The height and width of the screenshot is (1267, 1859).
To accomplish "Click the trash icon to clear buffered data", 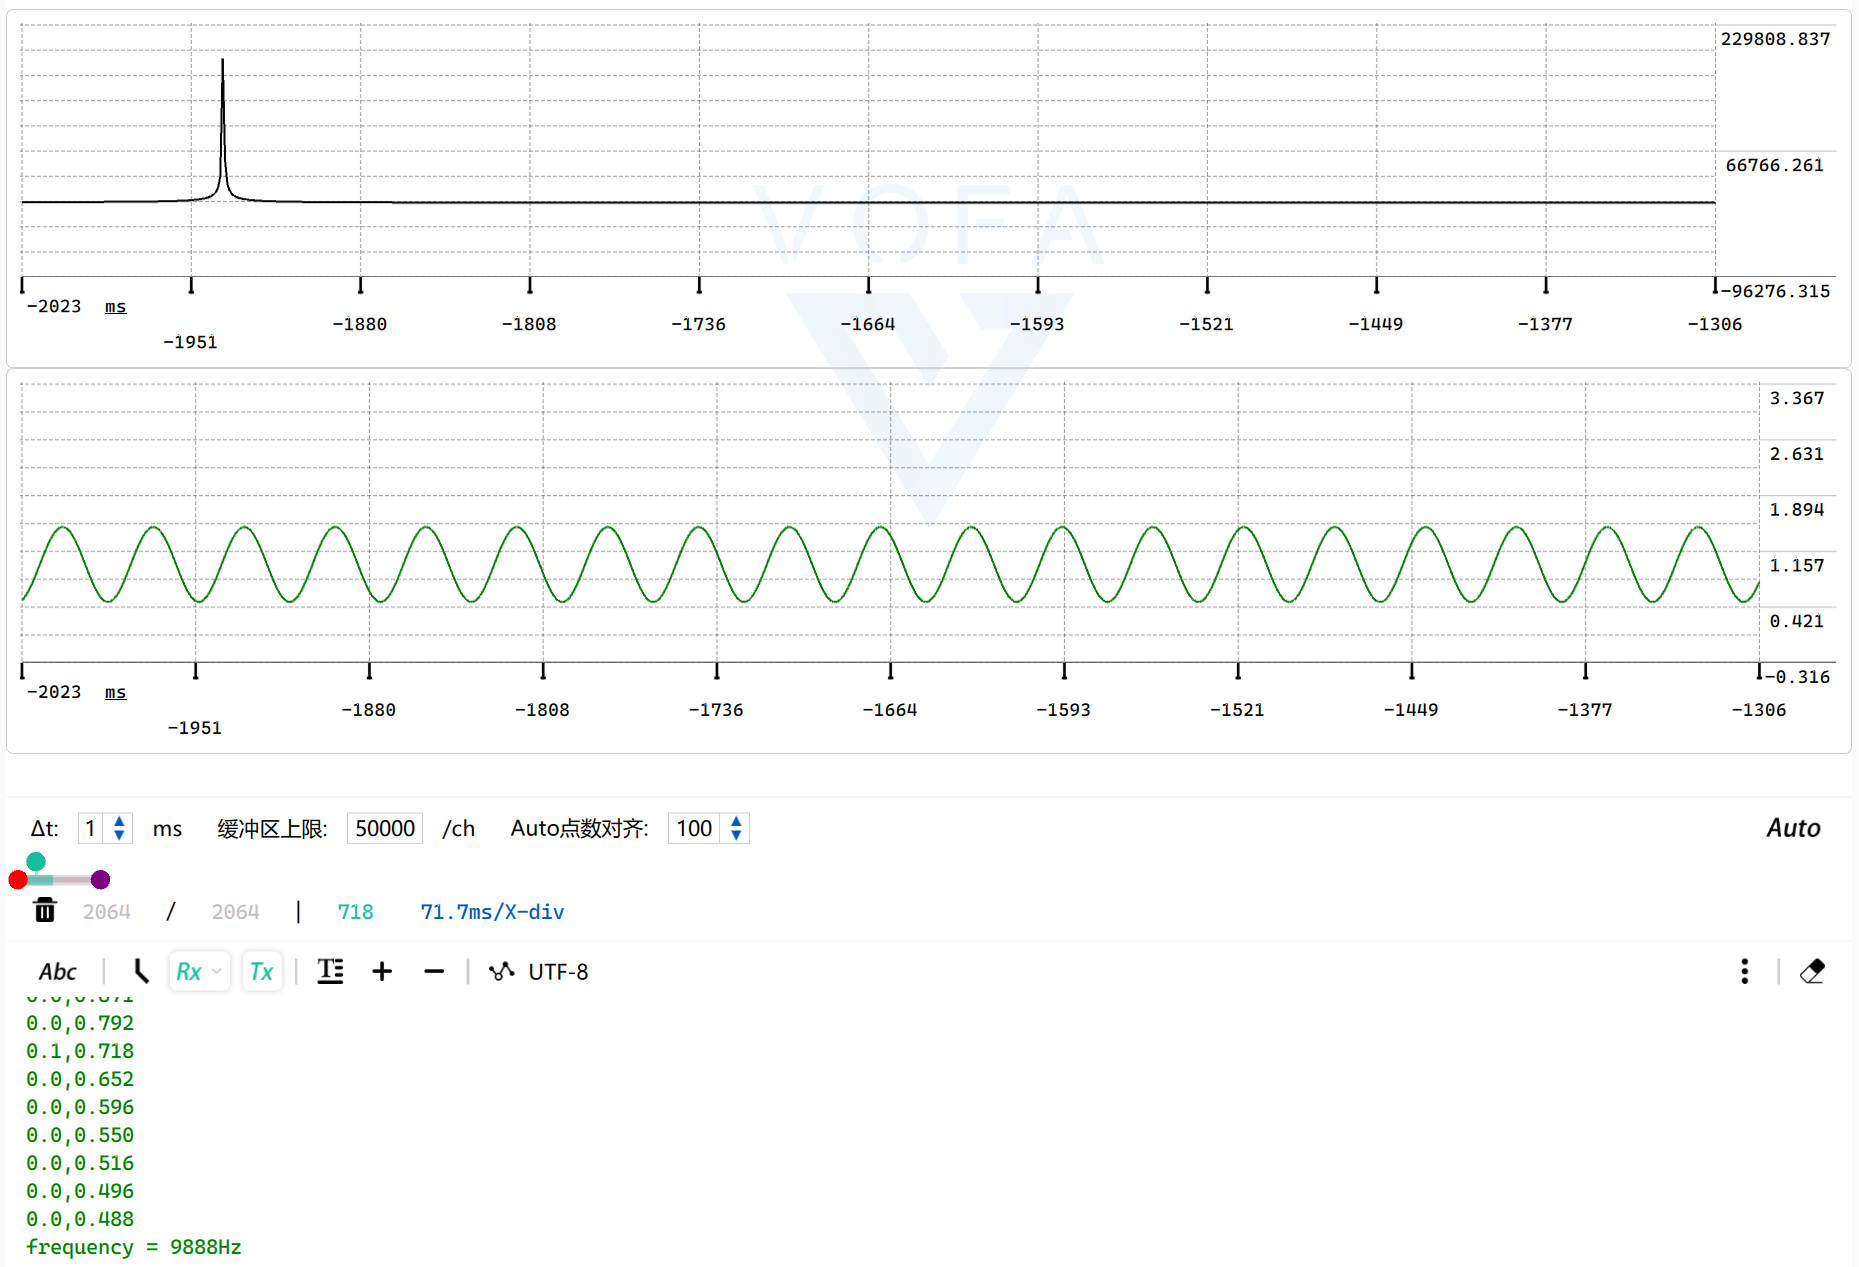I will (44, 911).
